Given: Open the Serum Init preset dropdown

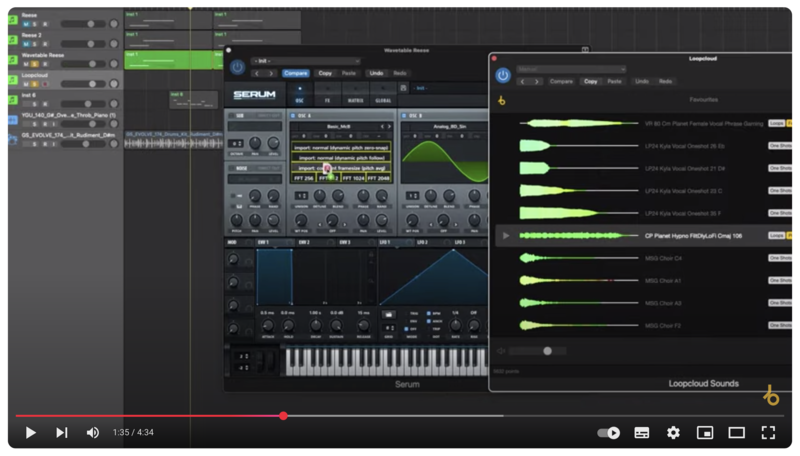Looking at the screenshot, I should (x=306, y=61).
